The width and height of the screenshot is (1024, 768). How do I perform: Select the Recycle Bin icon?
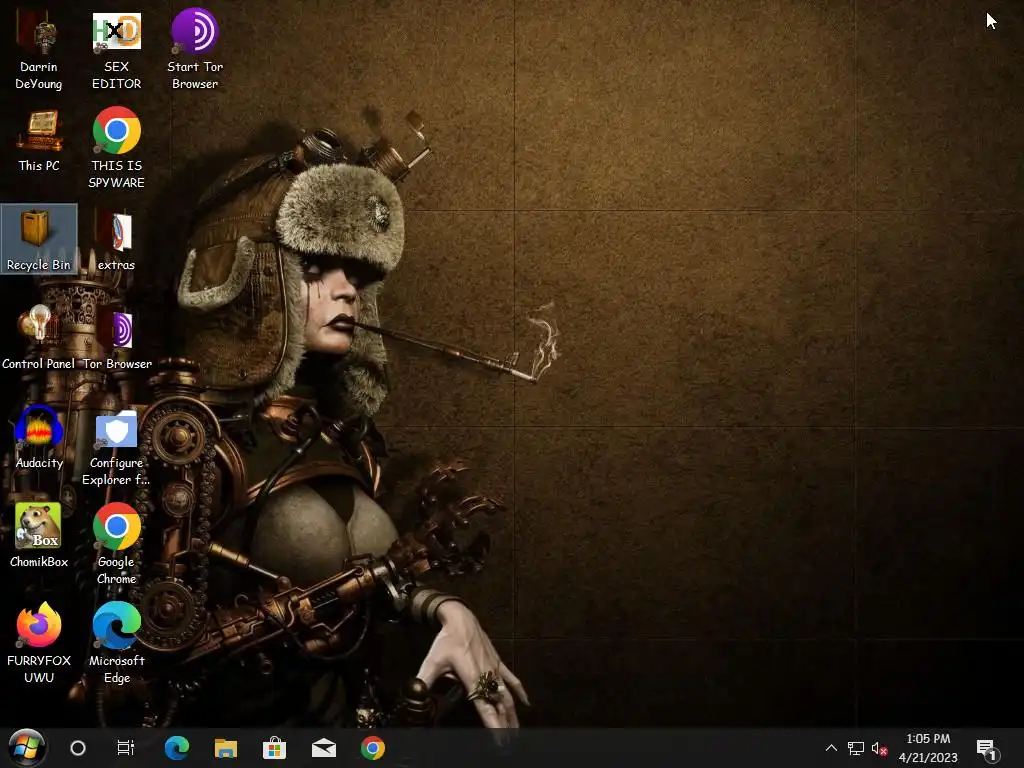pyautogui.click(x=39, y=239)
